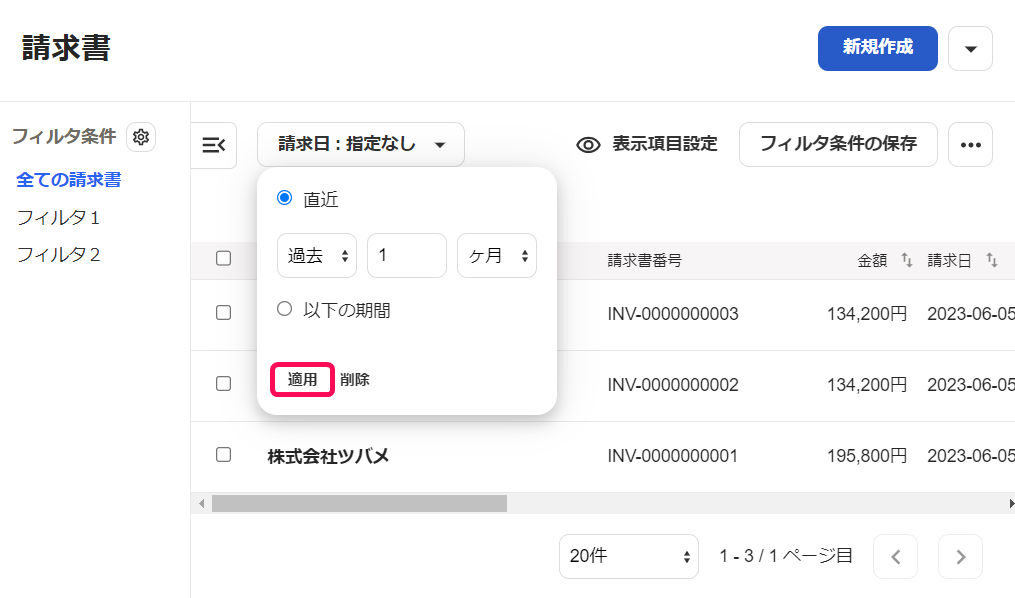Check the INV-0000000003 row checkbox
This screenshot has width=1015, height=598.
pos(223,313)
